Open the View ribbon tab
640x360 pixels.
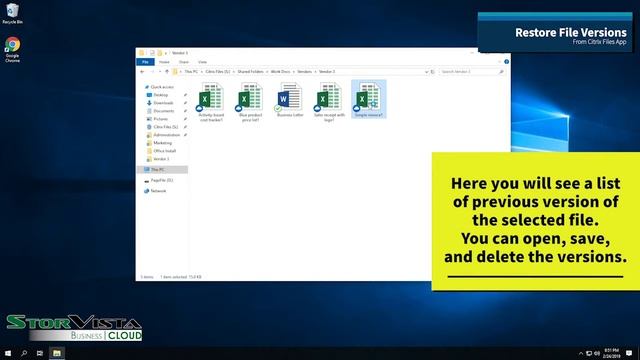[x=202, y=62]
